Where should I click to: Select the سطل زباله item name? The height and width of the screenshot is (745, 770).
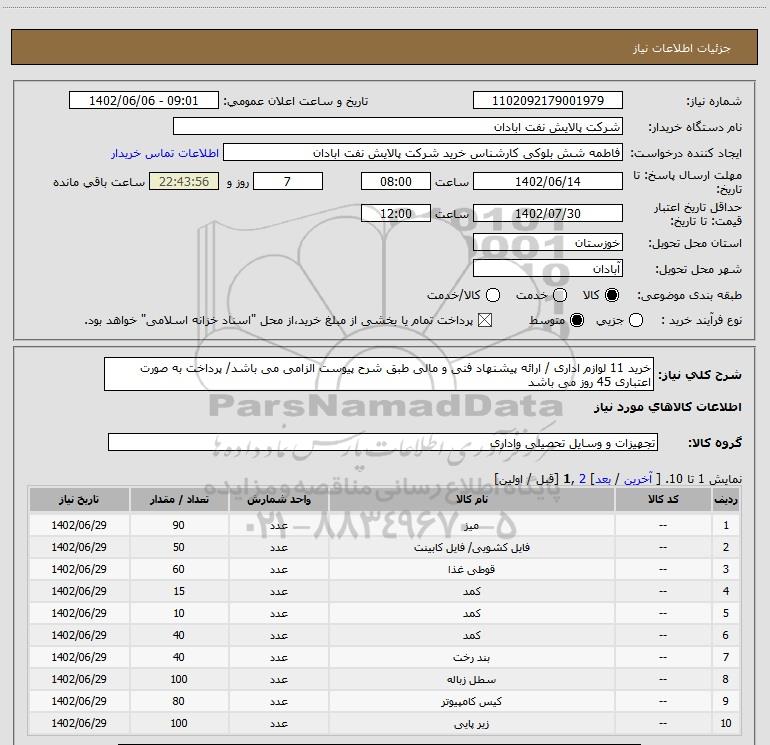(x=471, y=680)
